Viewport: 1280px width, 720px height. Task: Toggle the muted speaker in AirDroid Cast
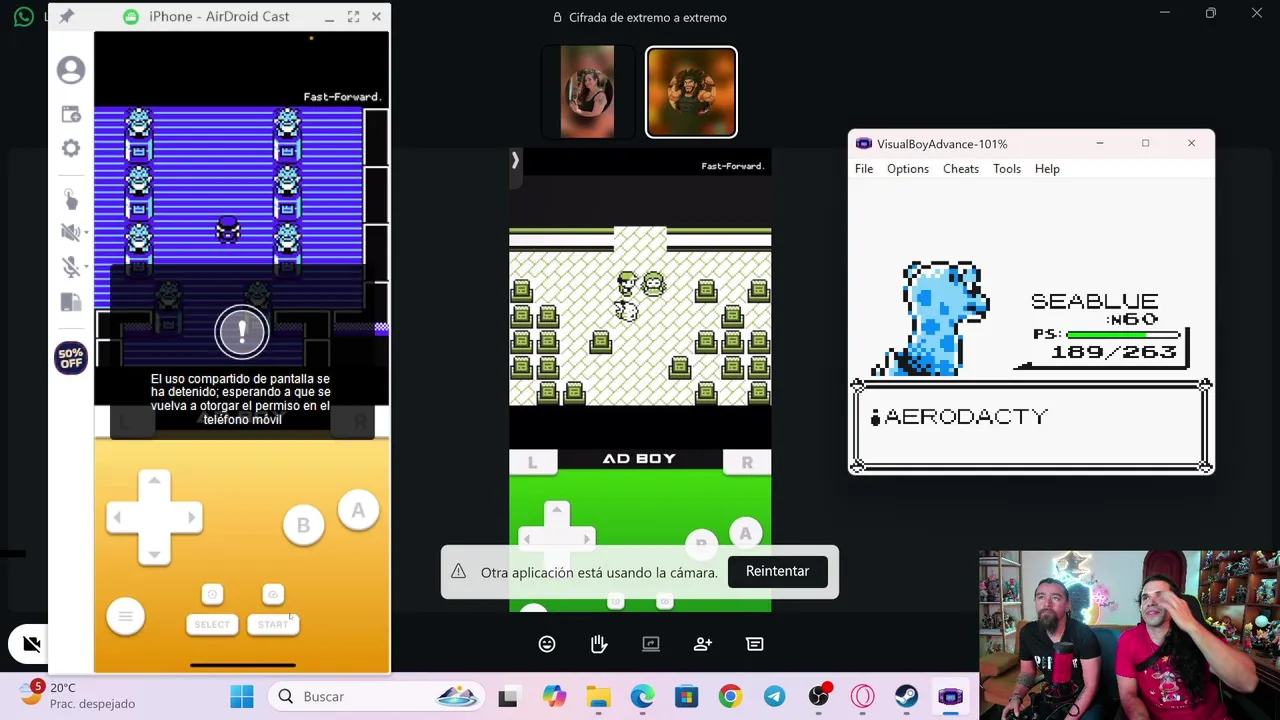pos(71,232)
